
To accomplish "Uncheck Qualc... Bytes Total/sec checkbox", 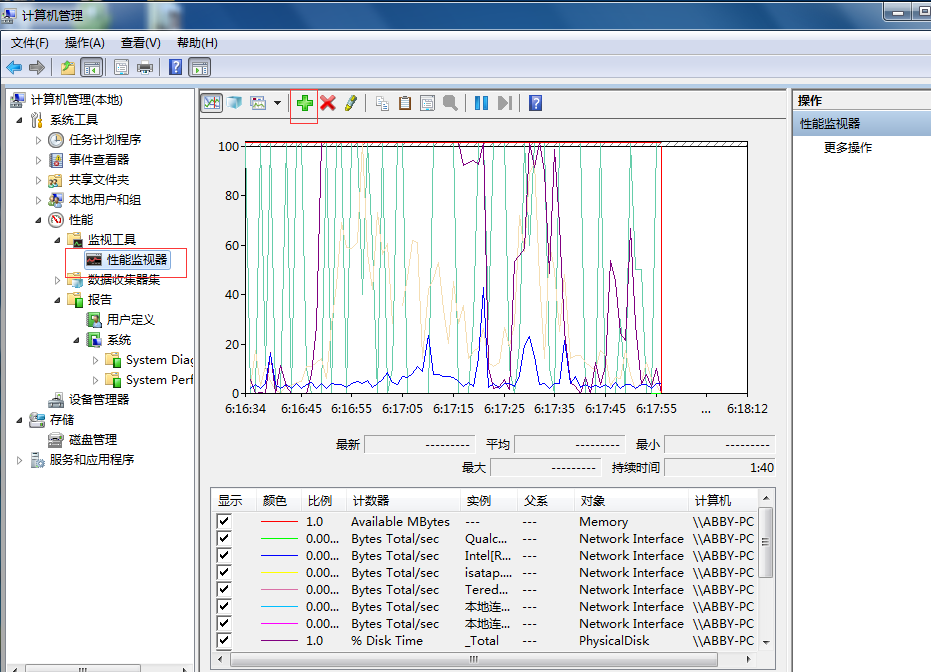I will (x=224, y=538).
